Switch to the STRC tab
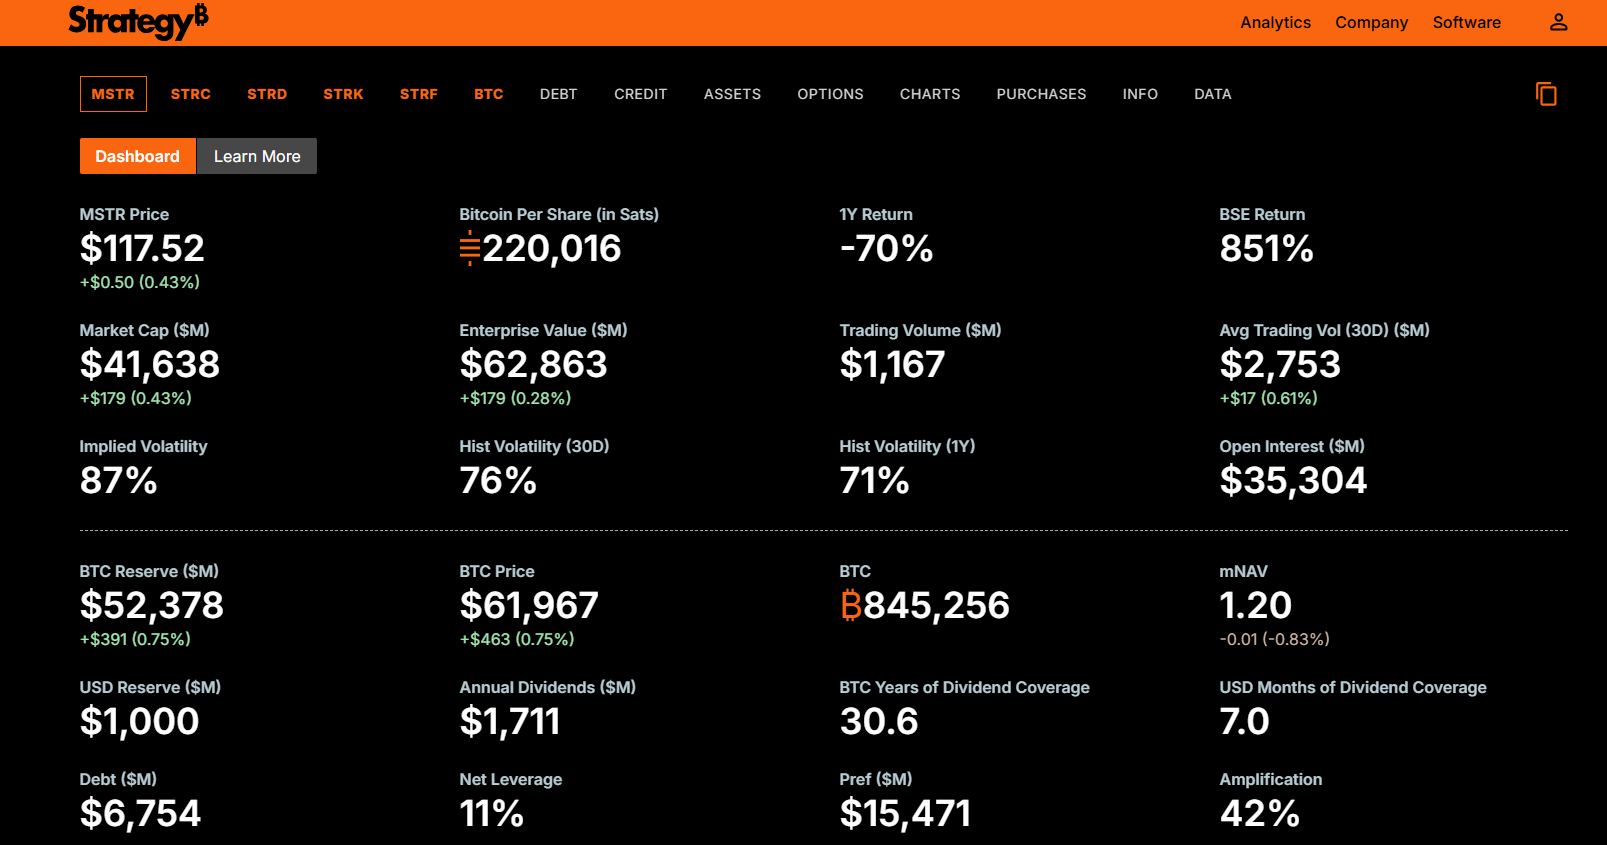This screenshot has width=1607, height=845. tap(191, 94)
